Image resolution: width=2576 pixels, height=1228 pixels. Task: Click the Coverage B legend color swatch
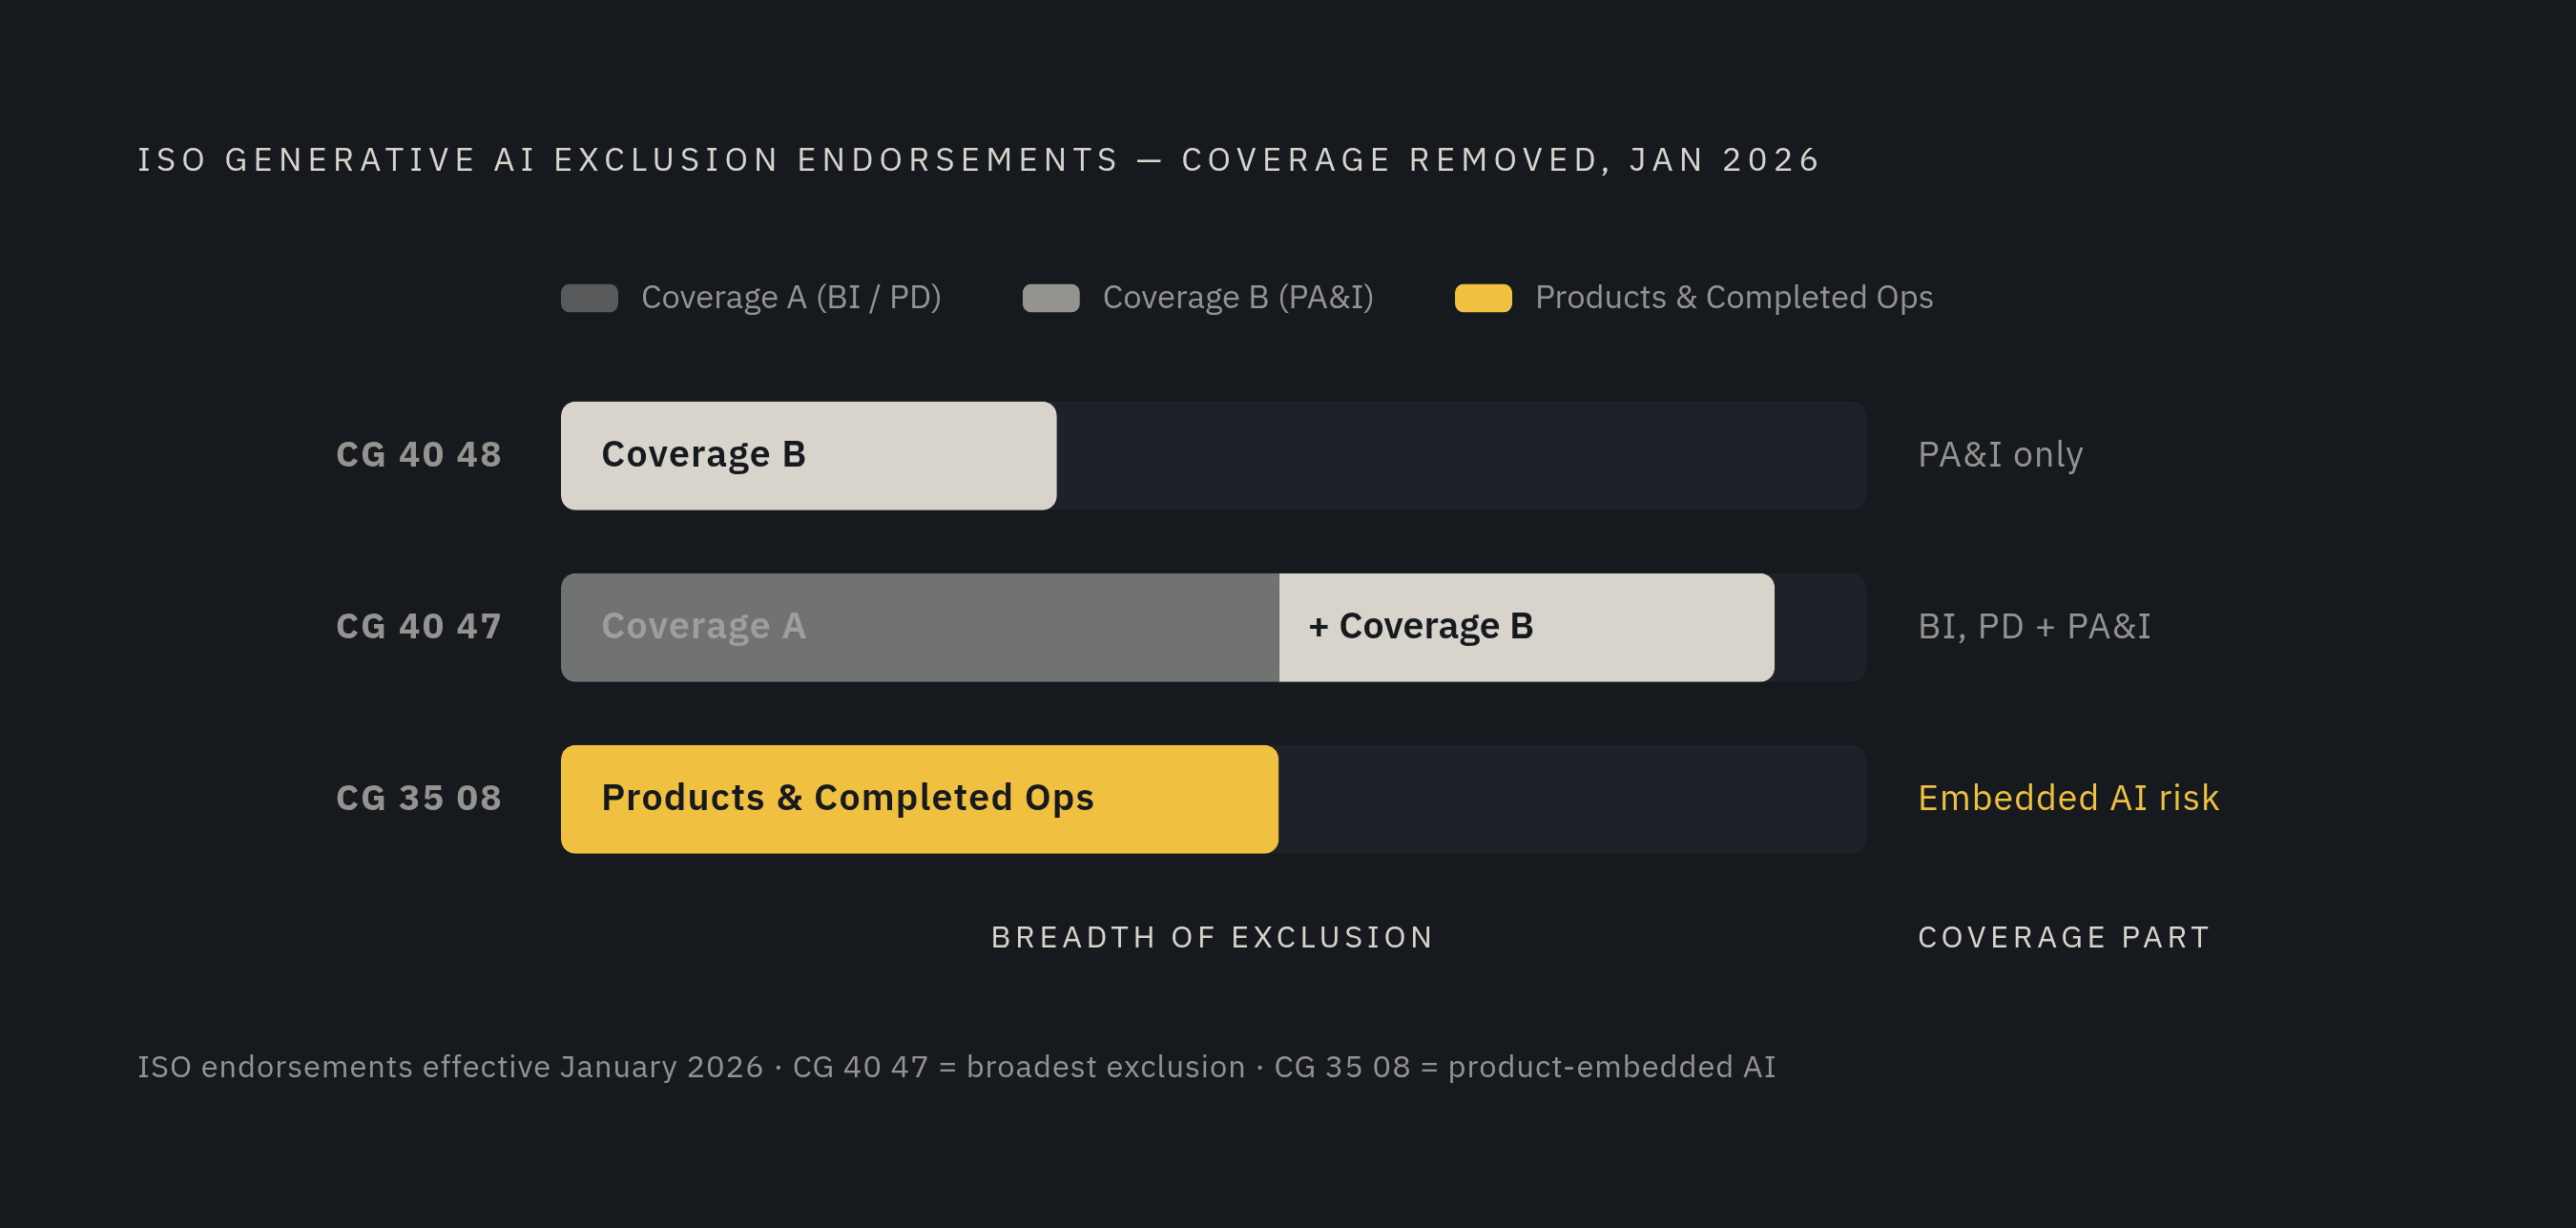pos(1051,298)
